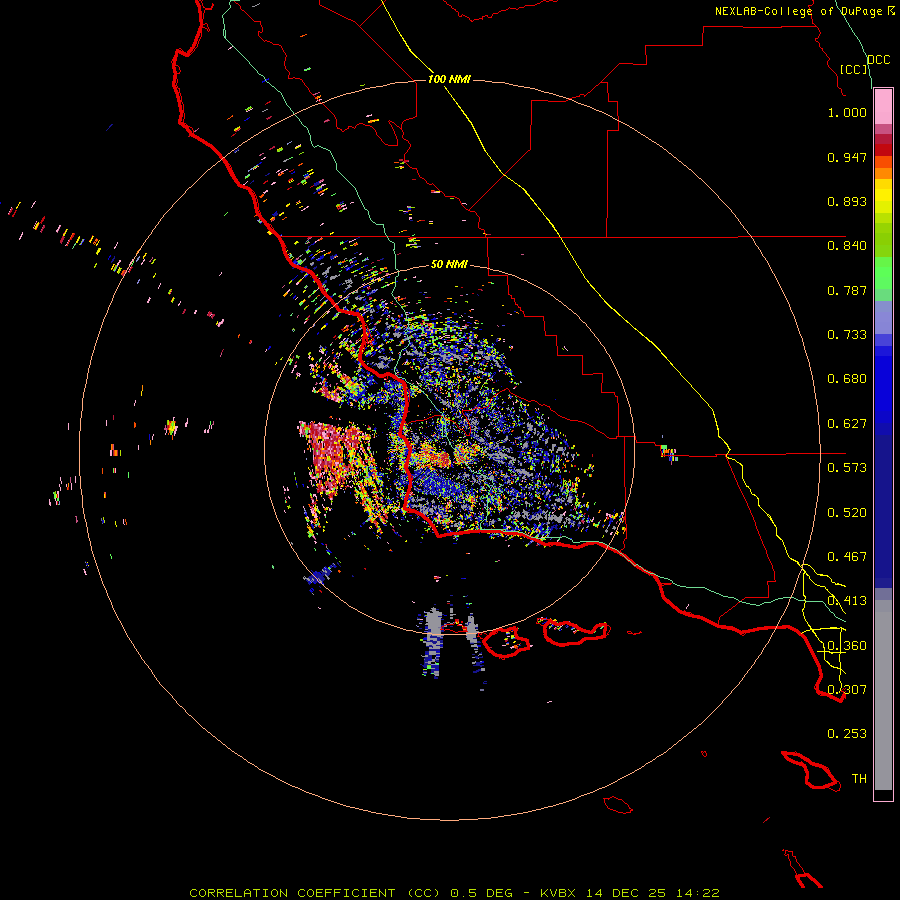Click the 0.253 scale value

pos(847,734)
